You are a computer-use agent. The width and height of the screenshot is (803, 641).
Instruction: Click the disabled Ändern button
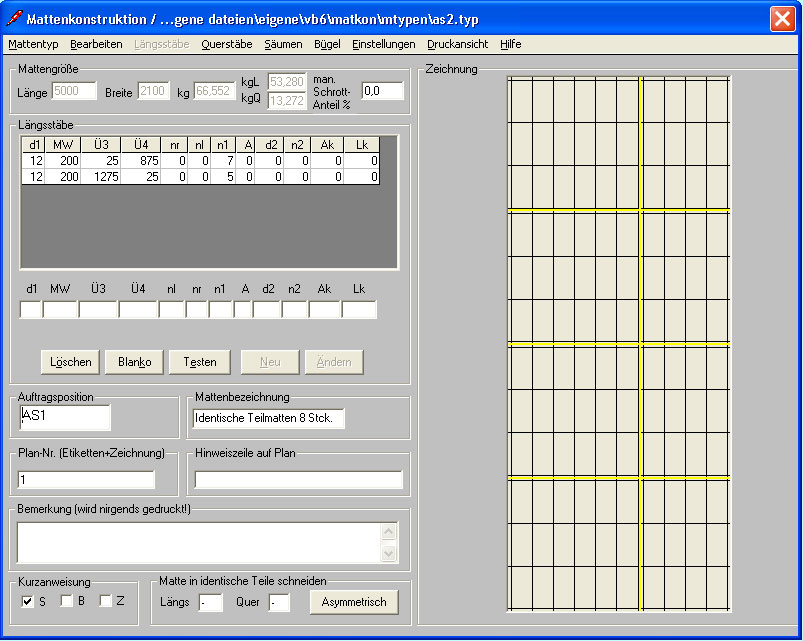point(334,362)
